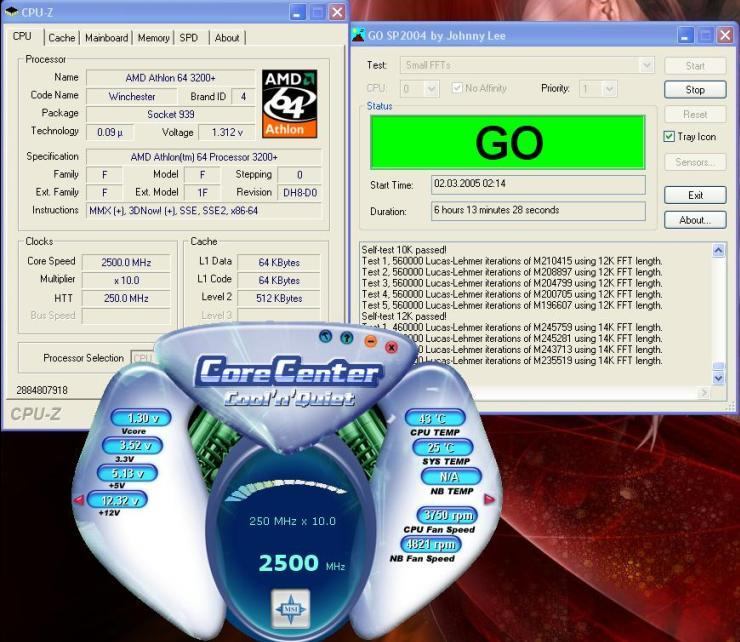Click the SP2004 title bar app icon
Image resolution: width=740 pixels, height=642 pixels.
tap(359, 35)
